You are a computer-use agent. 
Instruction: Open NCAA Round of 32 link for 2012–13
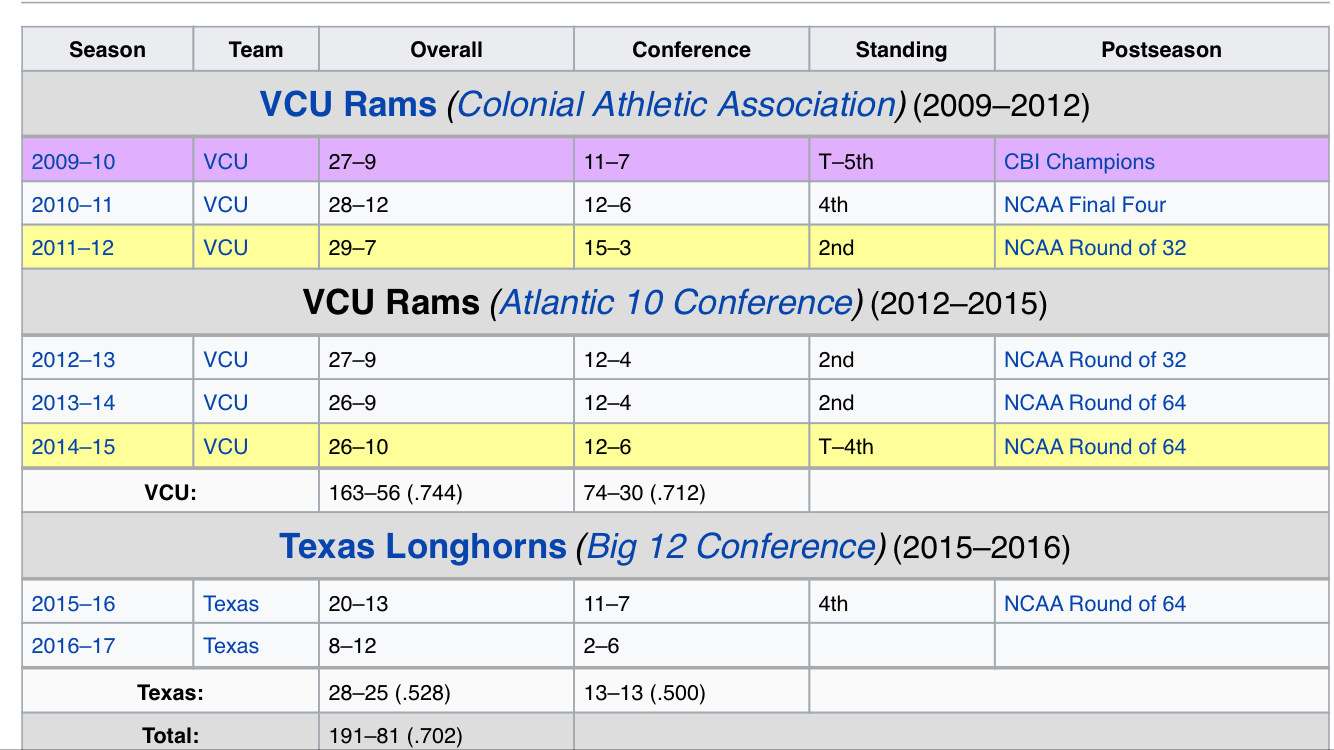pyautogui.click(x=1095, y=360)
